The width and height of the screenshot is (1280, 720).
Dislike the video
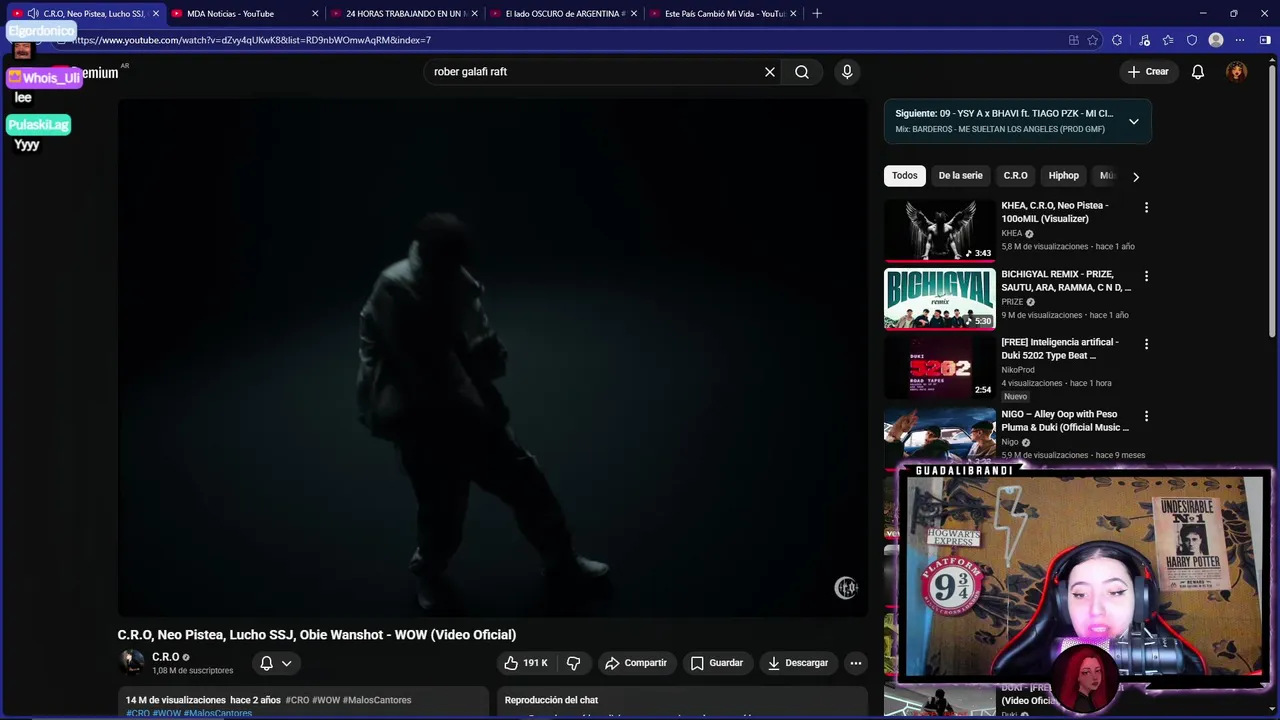[574, 663]
